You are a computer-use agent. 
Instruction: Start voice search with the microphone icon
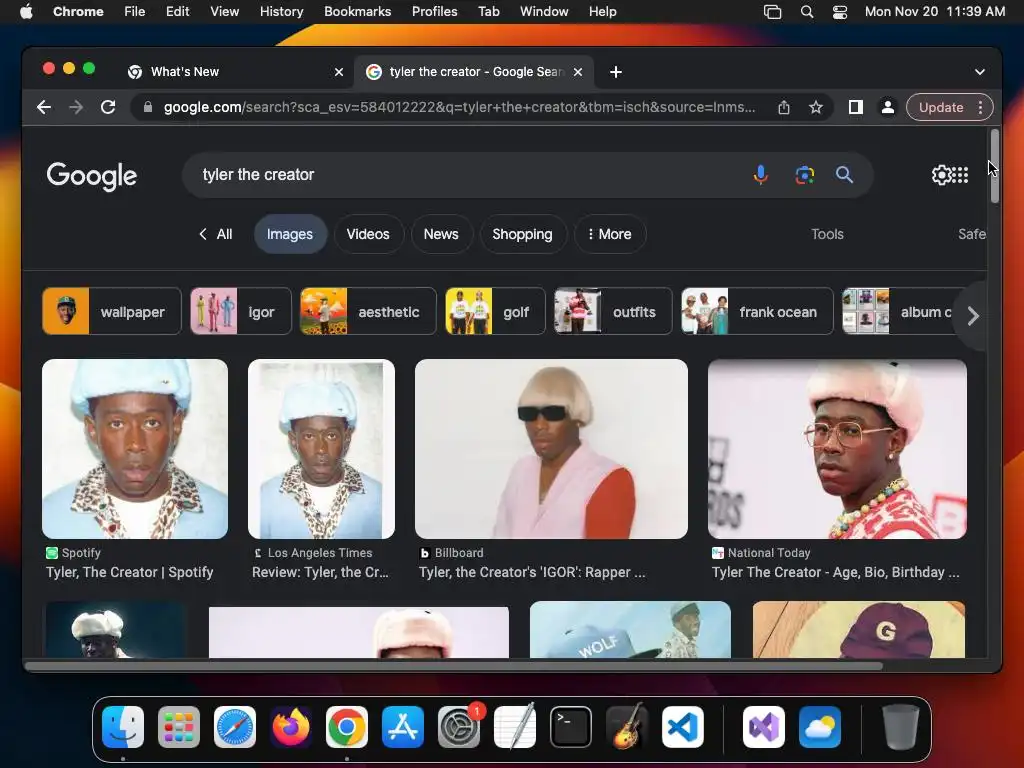point(760,174)
